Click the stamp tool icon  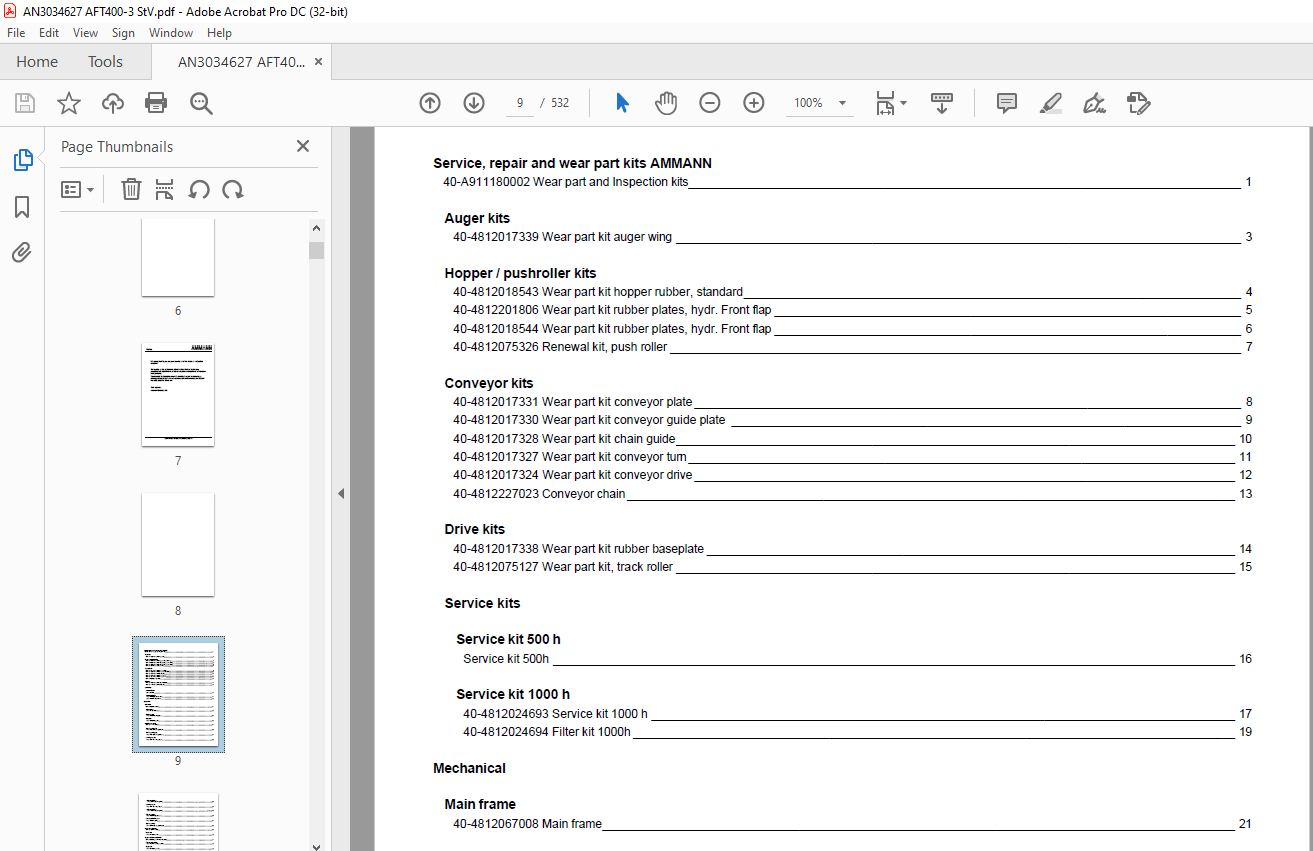tap(1138, 103)
